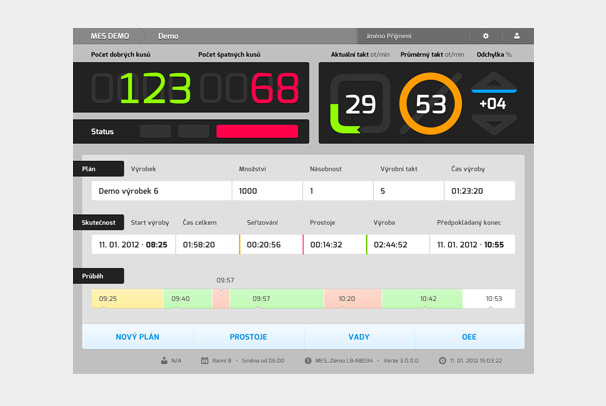The height and width of the screenshot is (406, 606).
Task: Click the down arrow below the deviation value
Action: pos(494,127)
